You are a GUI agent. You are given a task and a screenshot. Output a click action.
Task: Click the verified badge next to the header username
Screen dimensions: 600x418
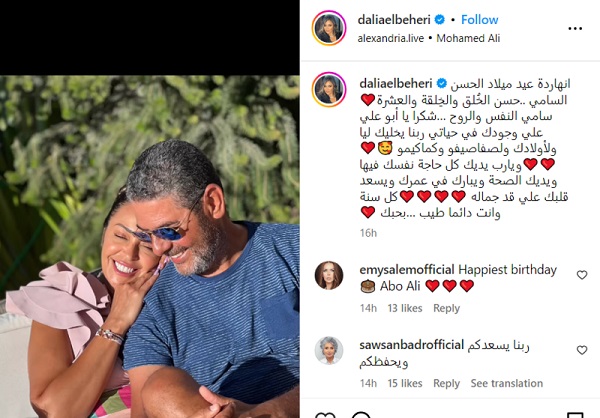tap(440, 20)
